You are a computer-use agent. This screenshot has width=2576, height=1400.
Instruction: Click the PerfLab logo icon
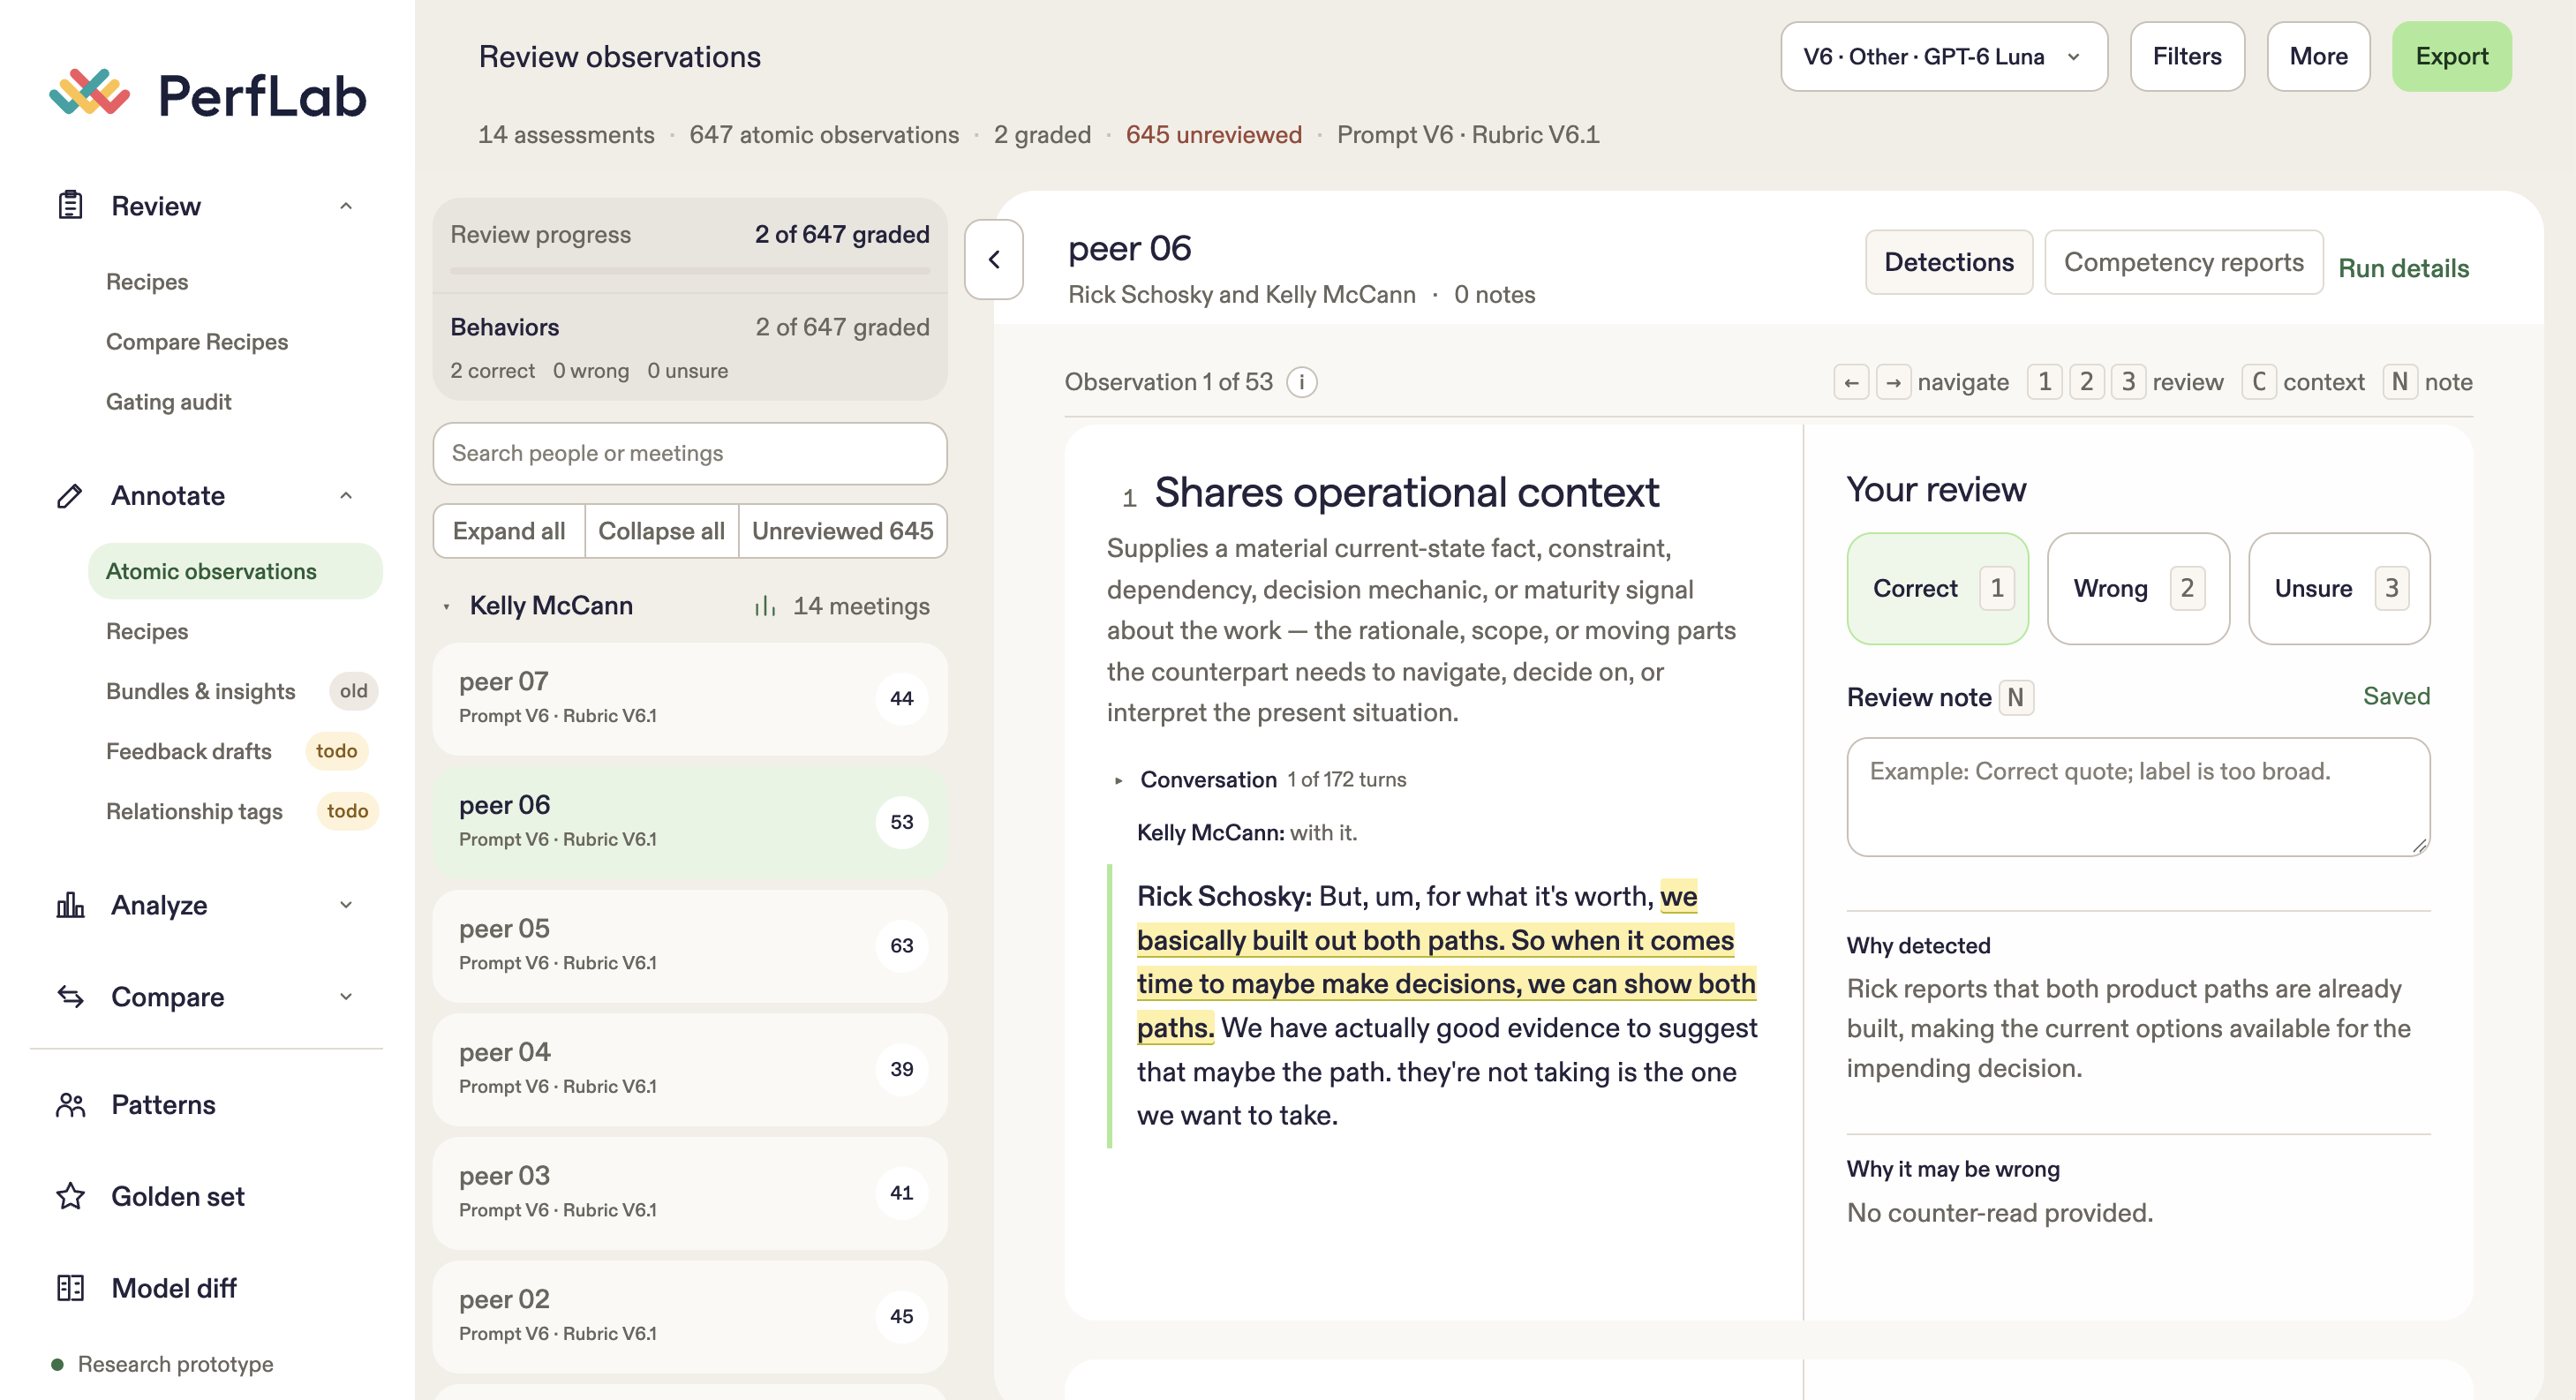click(x=90, y=93)
